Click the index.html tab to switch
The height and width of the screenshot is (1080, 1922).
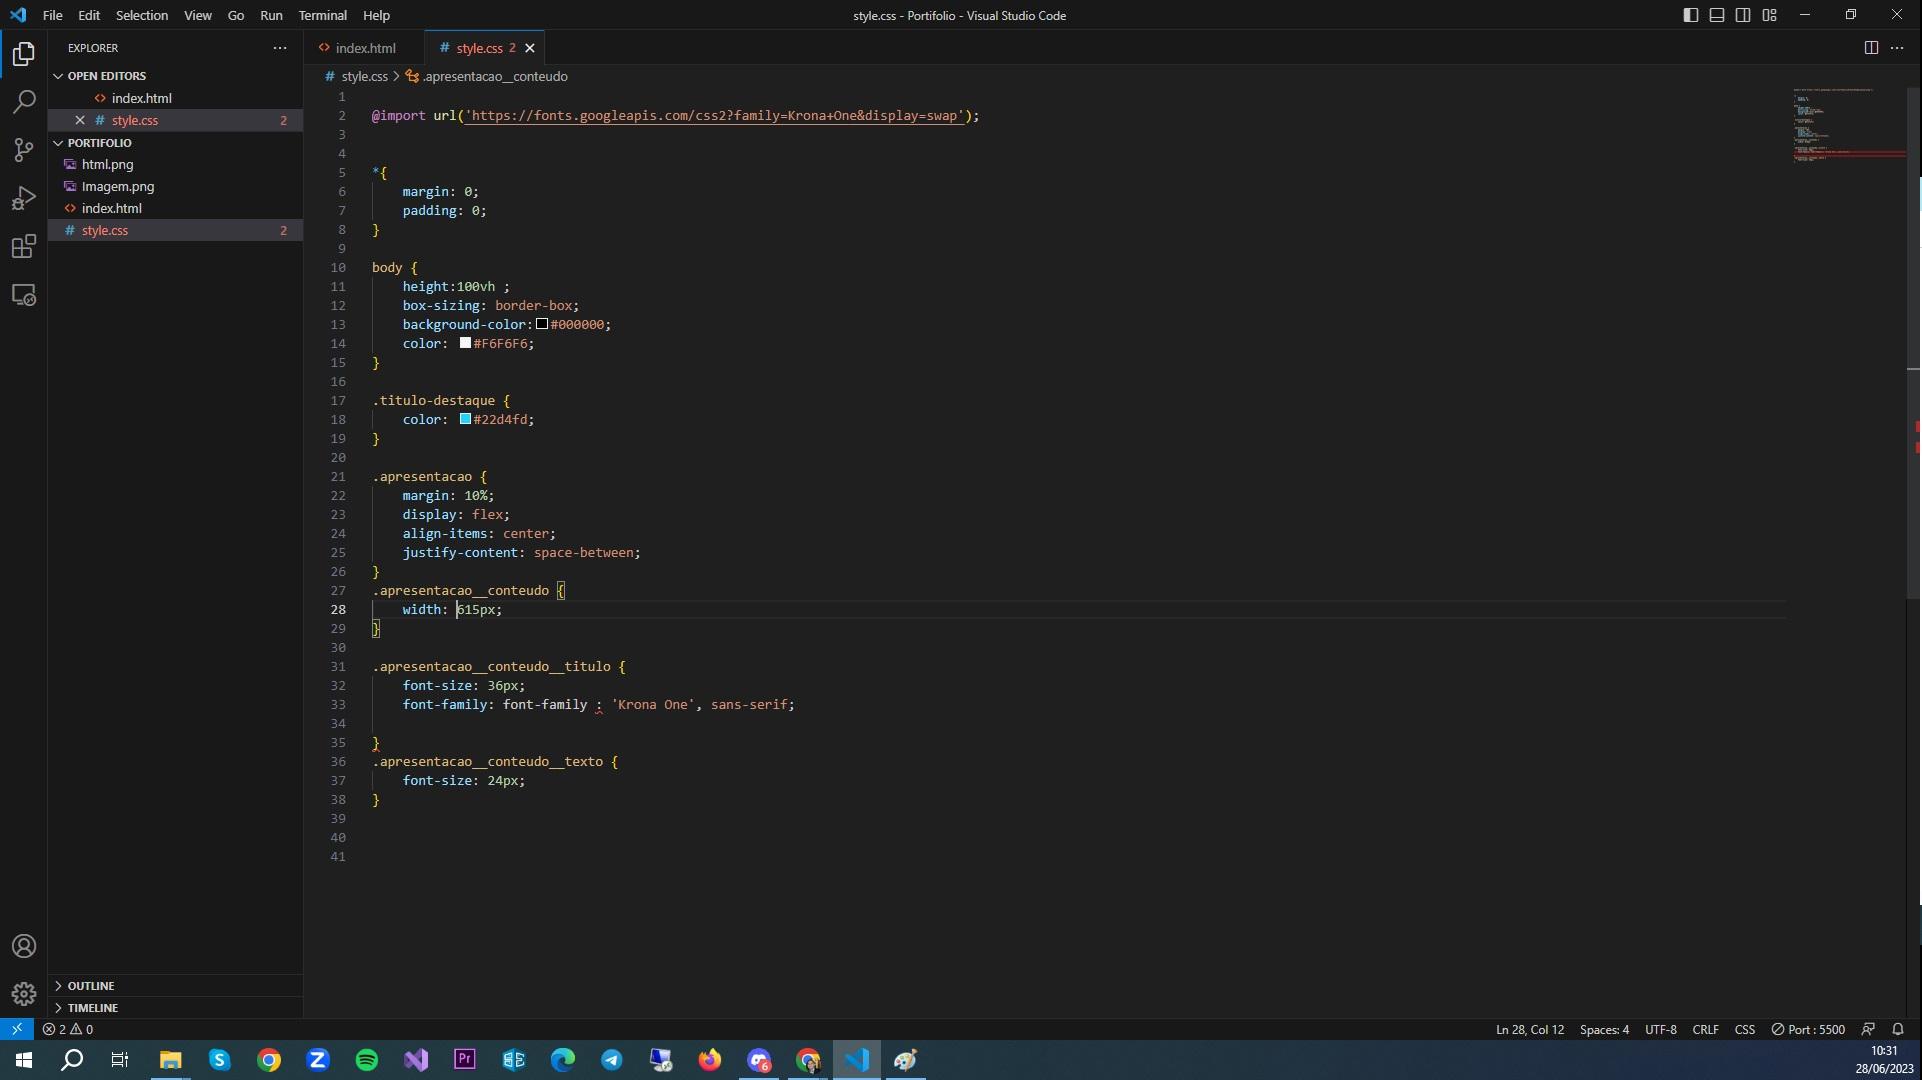click(366, 48)
